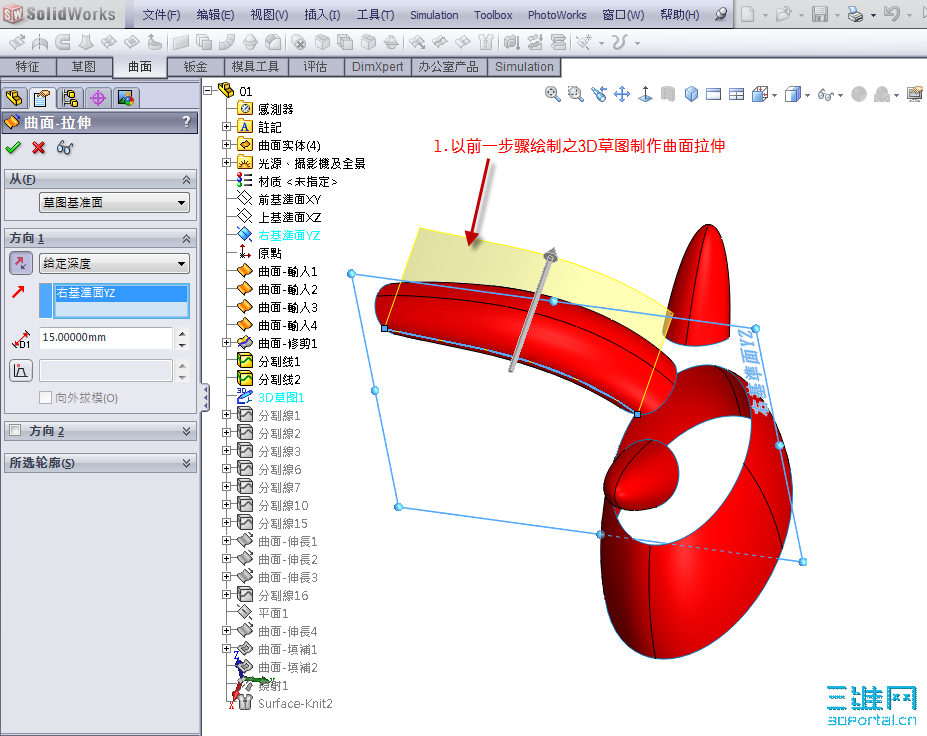Viewport: 927px width, 736px height.
Task: Click the Pan view icon
Action: click(622, 94)
